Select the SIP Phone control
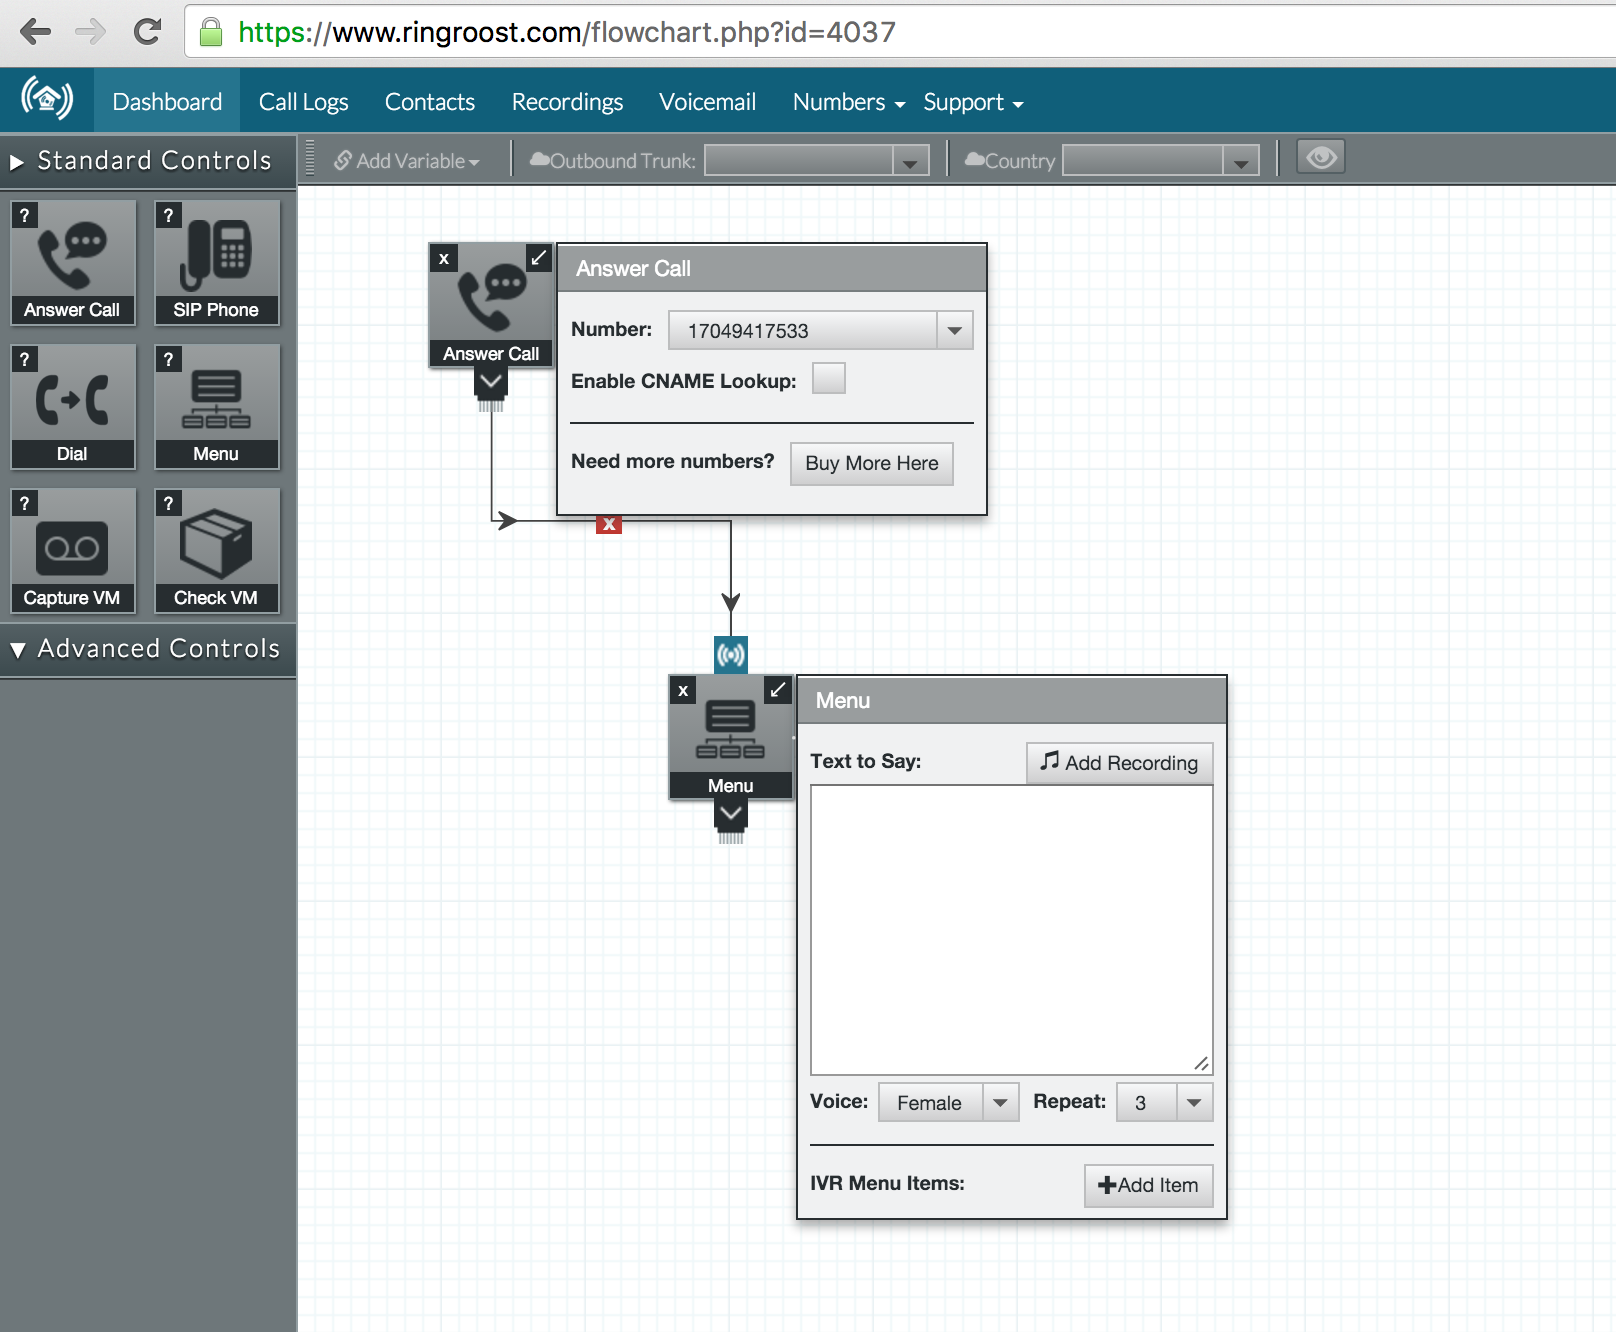 pos(217,263)
